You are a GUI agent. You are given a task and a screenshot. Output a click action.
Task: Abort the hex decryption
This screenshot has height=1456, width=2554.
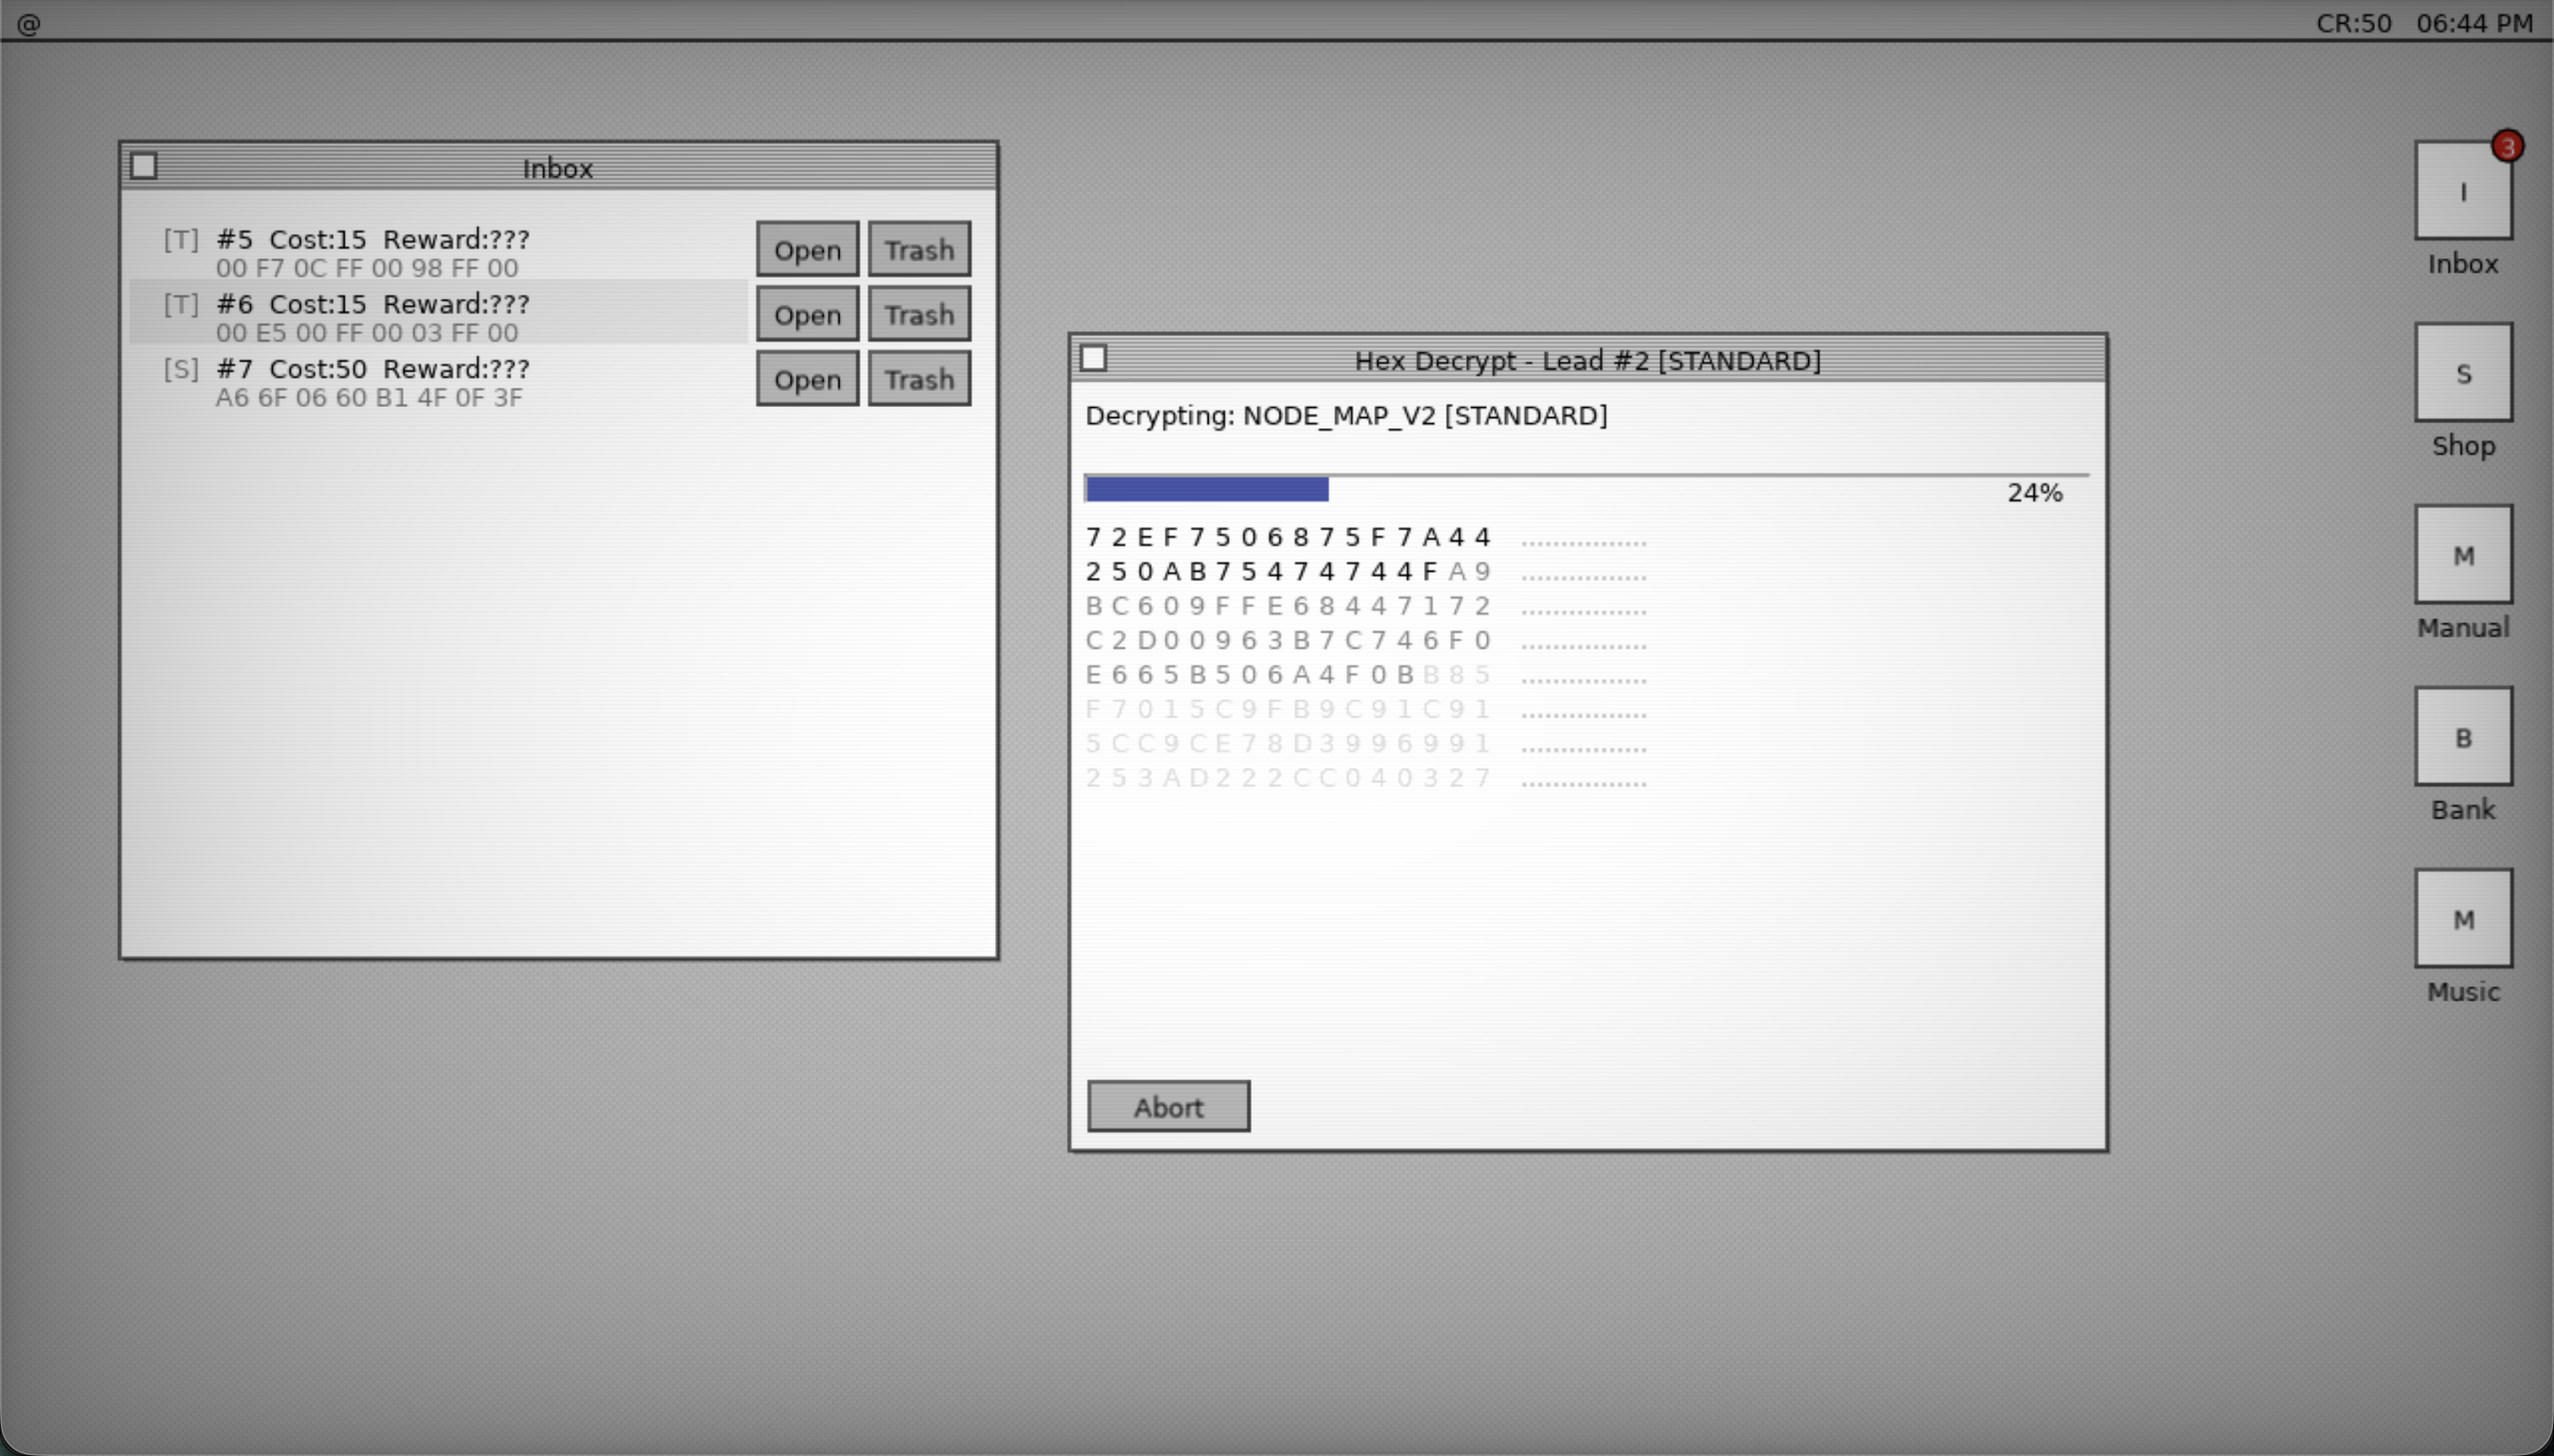1168,1107
